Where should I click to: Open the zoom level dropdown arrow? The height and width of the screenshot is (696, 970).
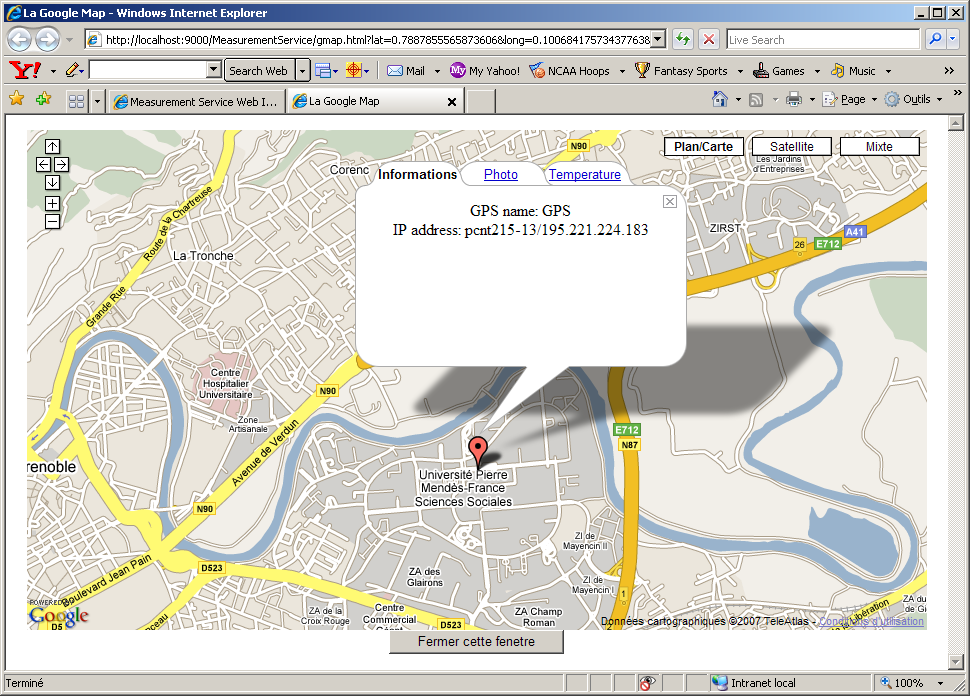940,683
